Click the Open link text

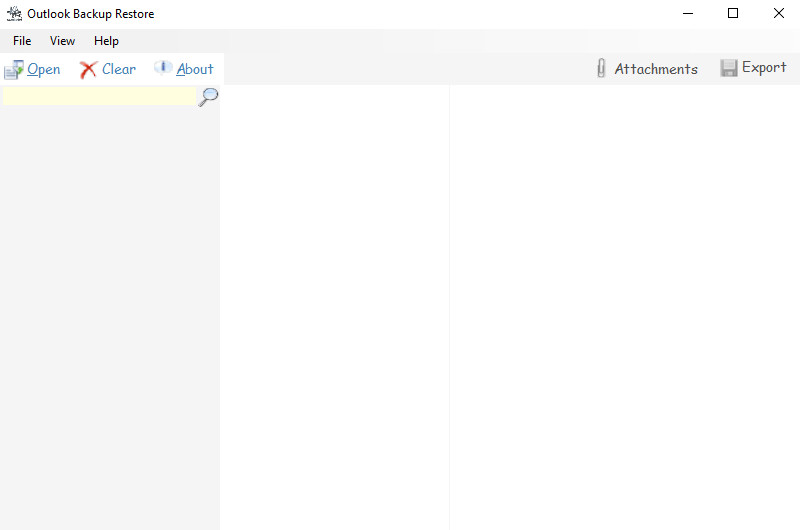[x=43, y=69]
